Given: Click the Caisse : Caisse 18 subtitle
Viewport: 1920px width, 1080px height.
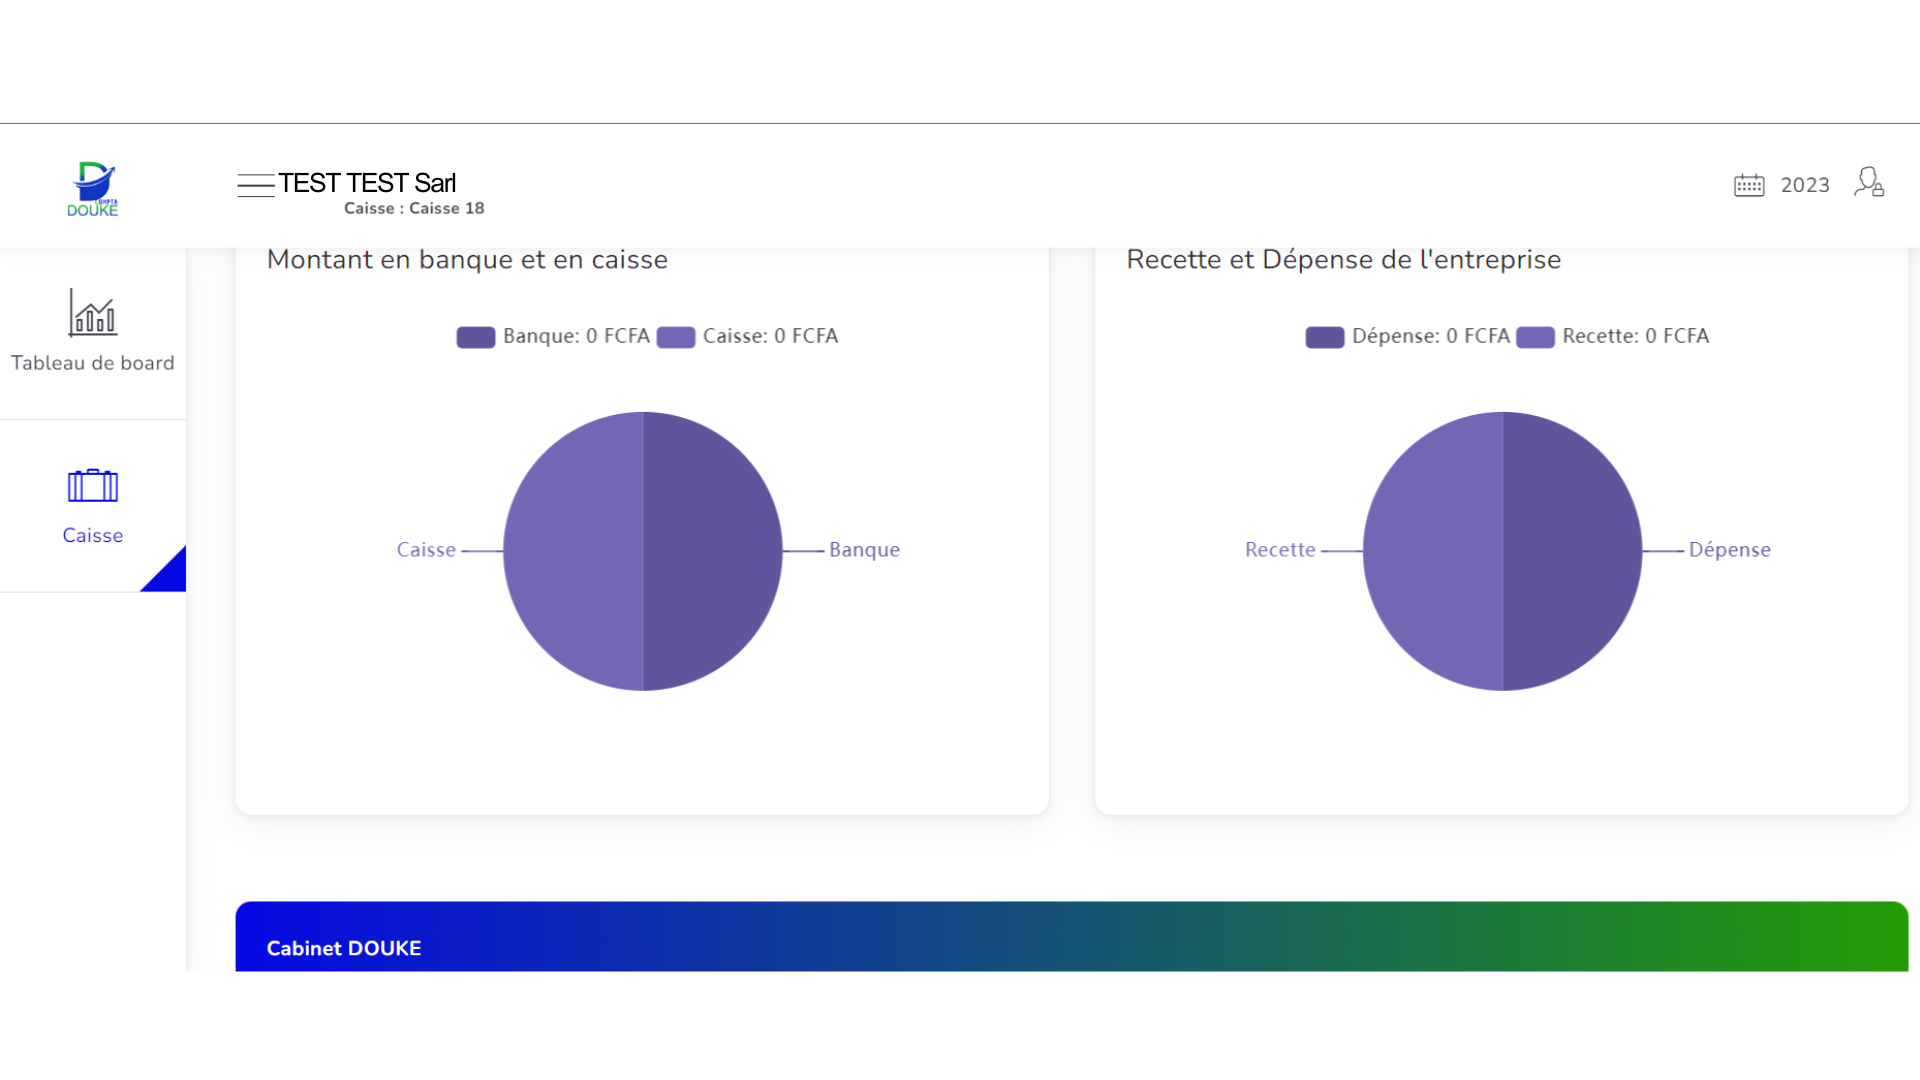Looking at the screenshot, I should (x=414, y=208).
